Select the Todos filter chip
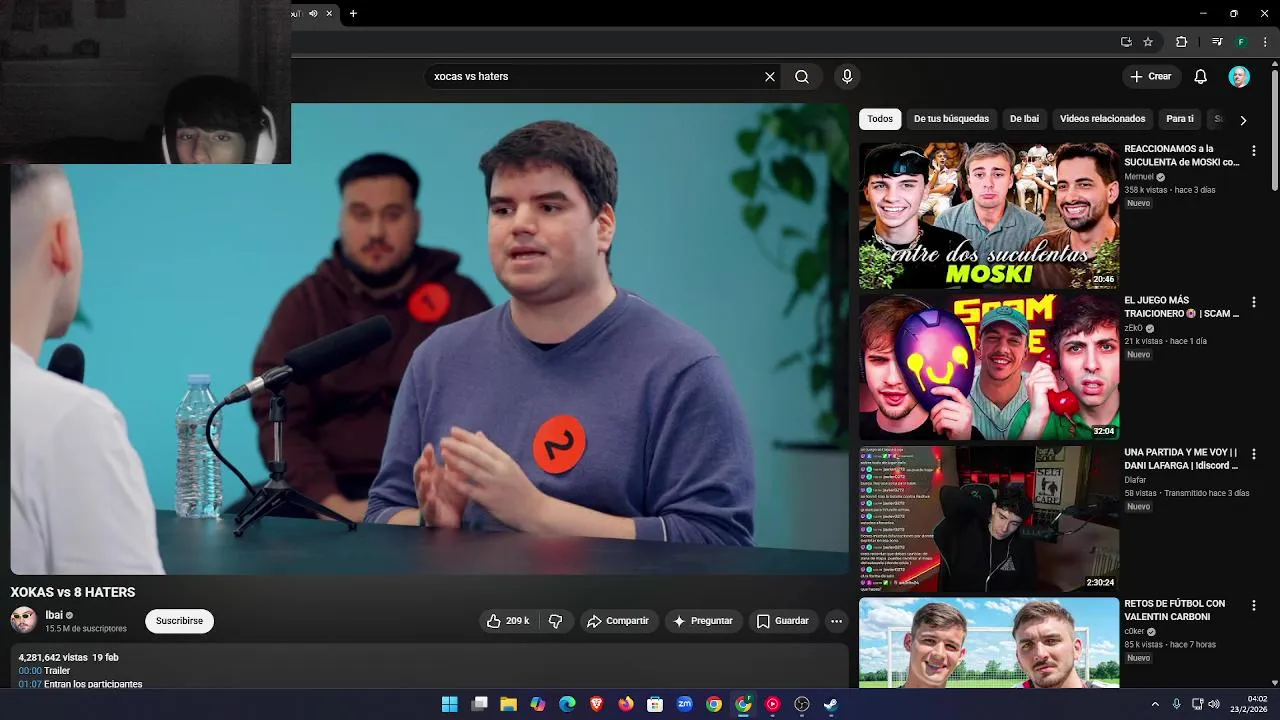This screenshot has height=720, width=1280. click(x=880, y=119)
